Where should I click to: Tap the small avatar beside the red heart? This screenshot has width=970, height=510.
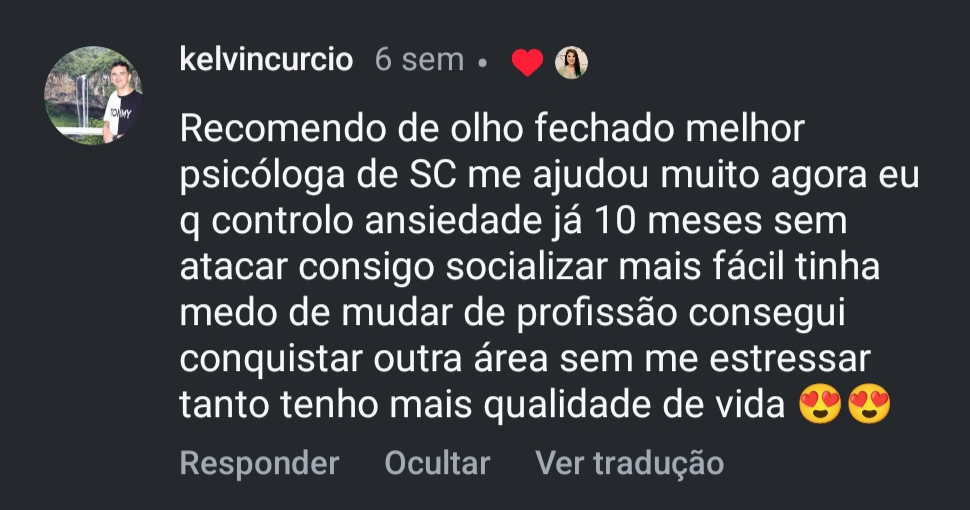pos(571,63)
